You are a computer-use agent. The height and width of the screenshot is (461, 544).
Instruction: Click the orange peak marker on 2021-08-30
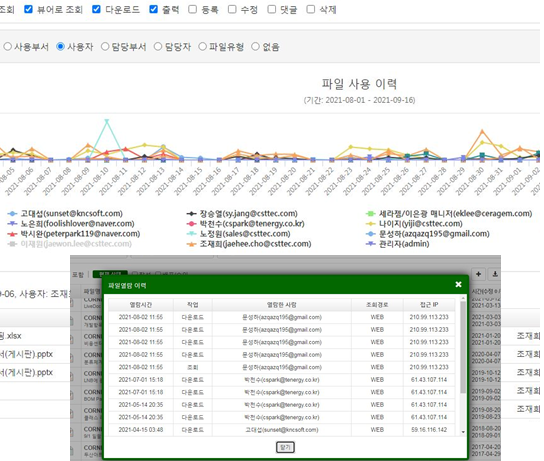click(x=482, y=131)
